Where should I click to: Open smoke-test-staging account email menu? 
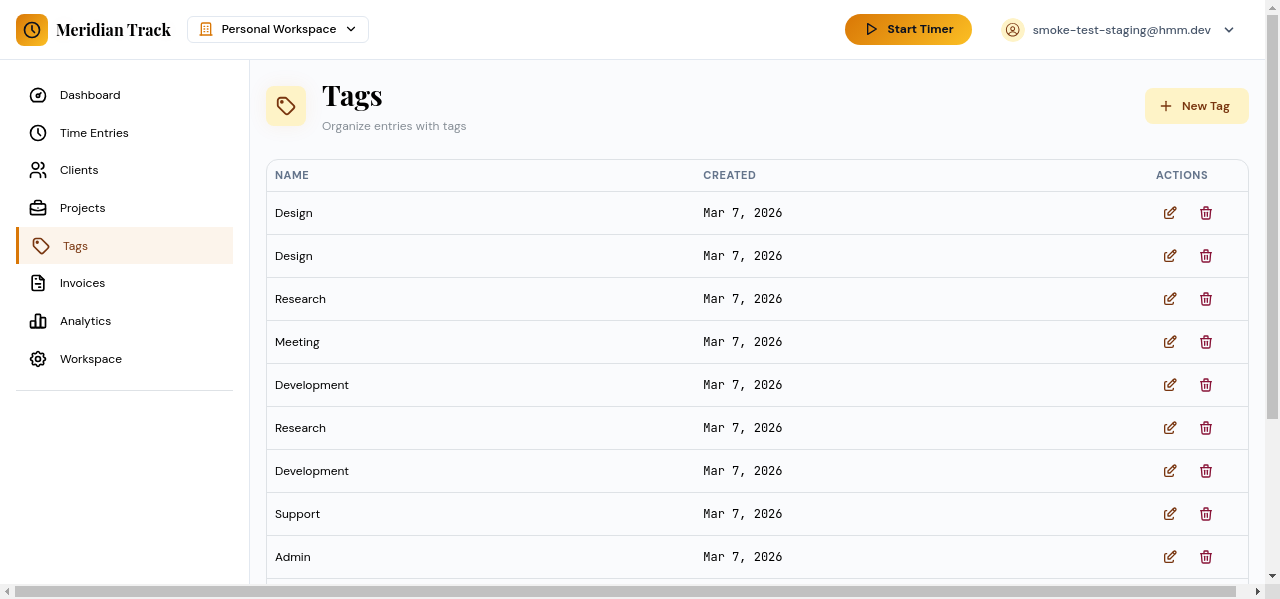pos(1121,30)
